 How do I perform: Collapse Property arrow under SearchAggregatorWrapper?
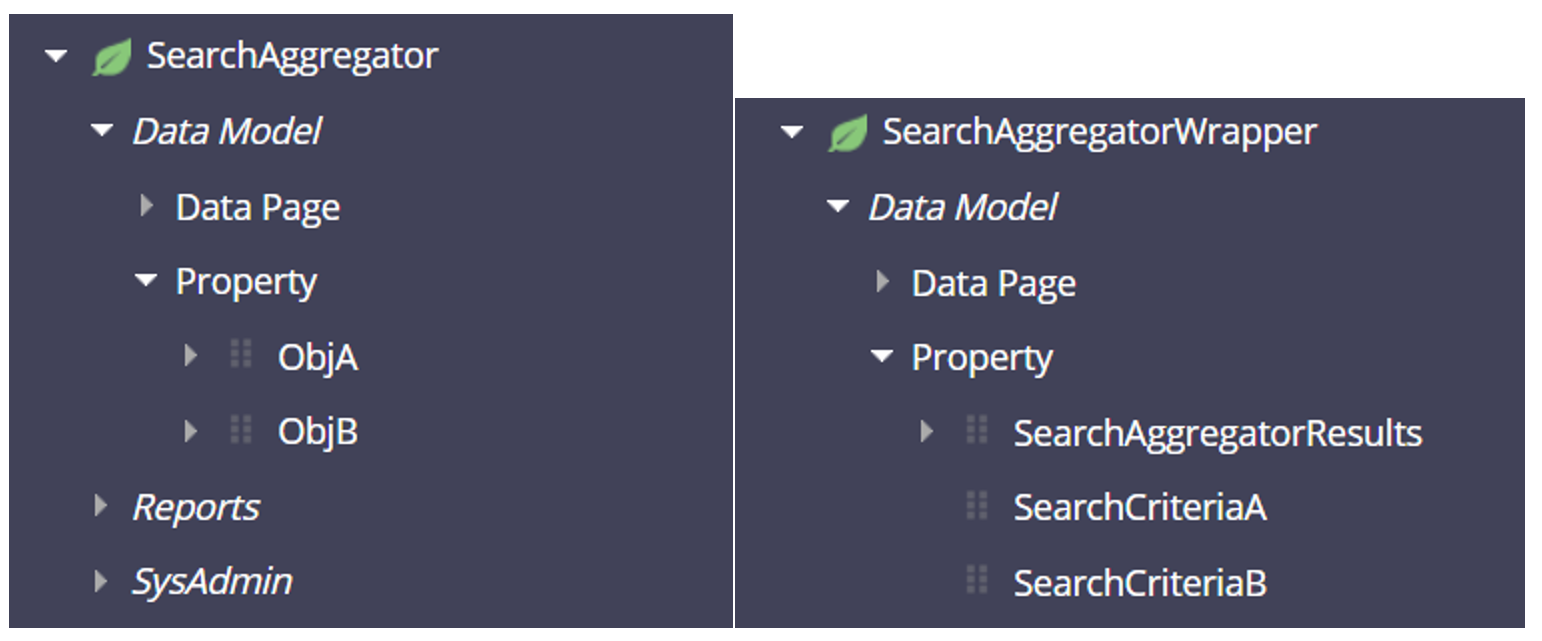(x=881, y=358)
